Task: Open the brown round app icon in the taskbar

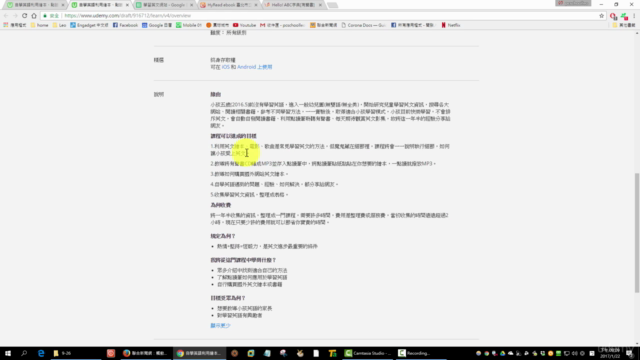Action: (x=234, y=353)
